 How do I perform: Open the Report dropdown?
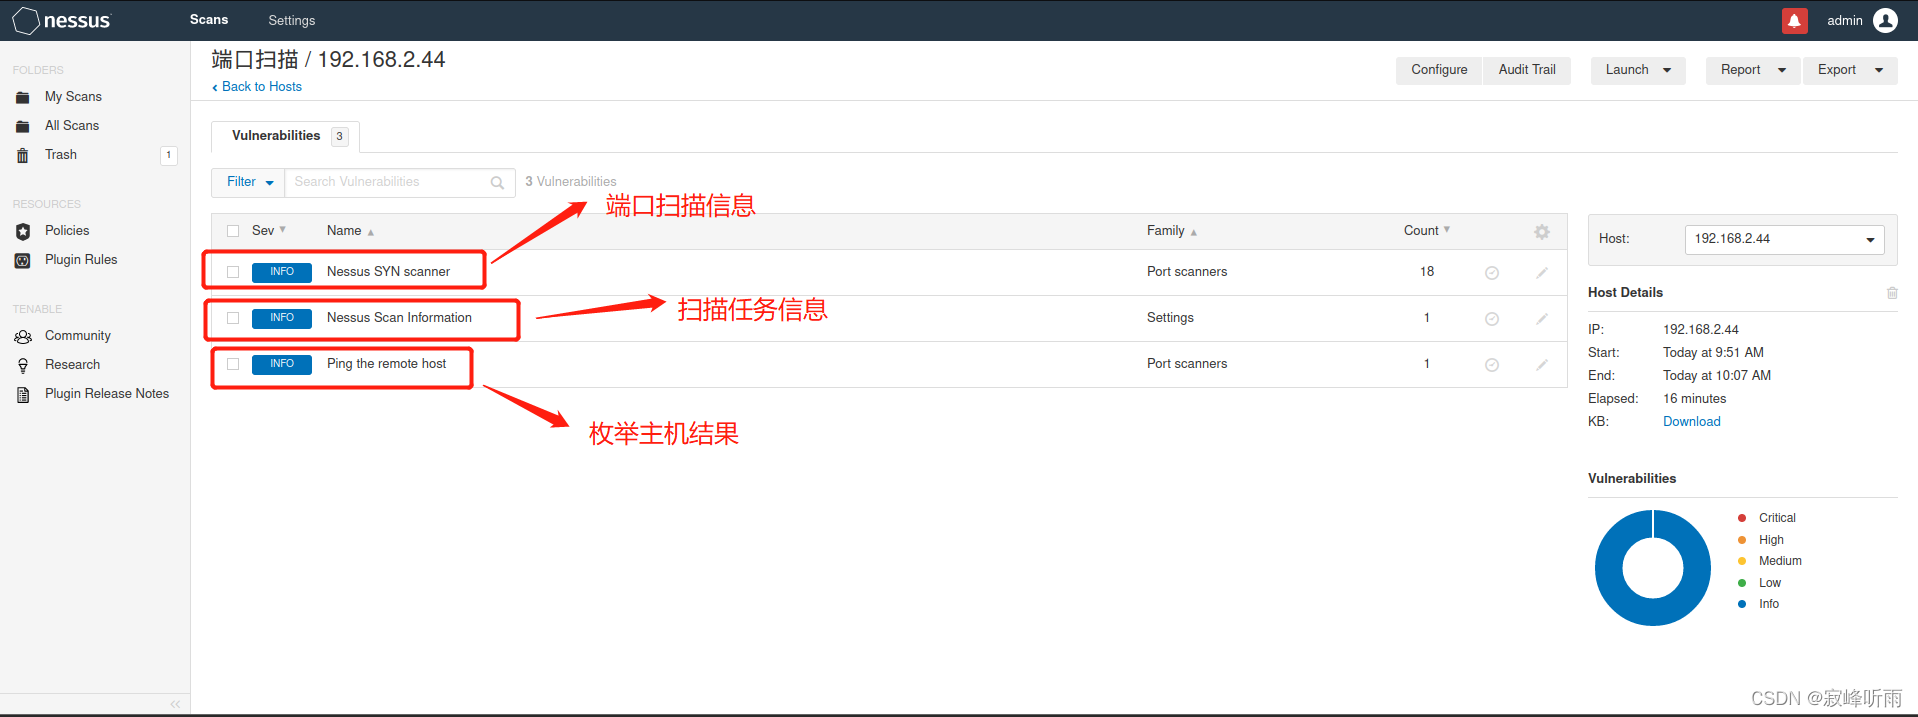pos(1753,70)
